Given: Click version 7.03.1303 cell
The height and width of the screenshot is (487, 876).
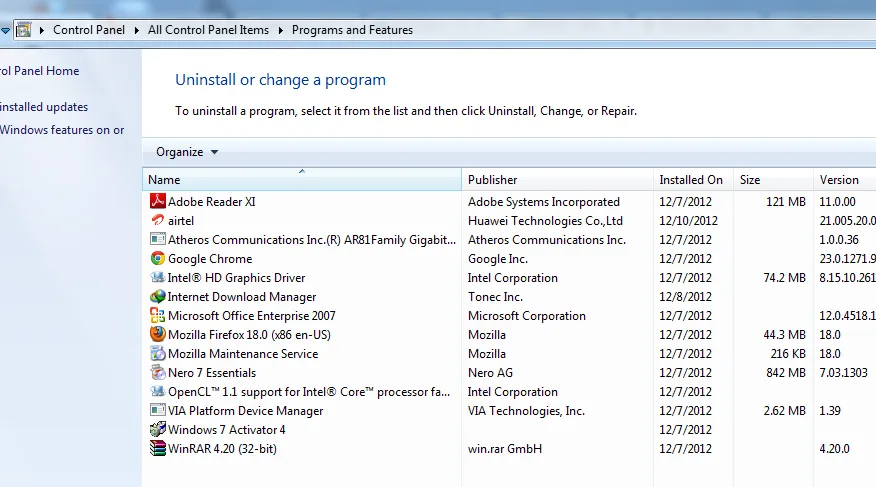Looking at the screenshot, I should tap(844, 373).
